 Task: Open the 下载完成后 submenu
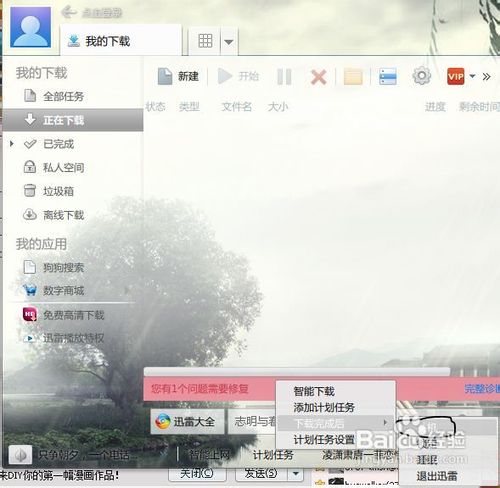tap(336, 423)
